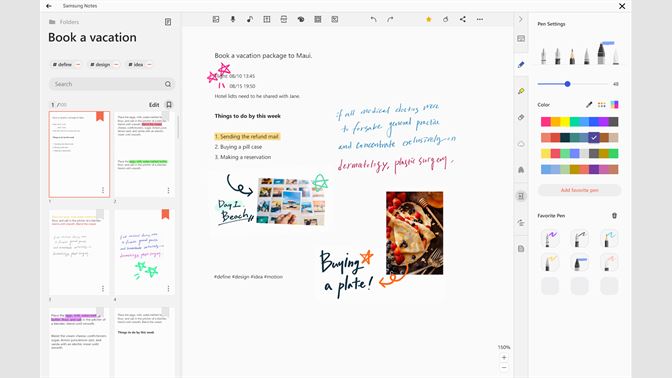Toggle bookmark on page 1 thumbnail
The image size is (672, 378).
pos(100,116)
